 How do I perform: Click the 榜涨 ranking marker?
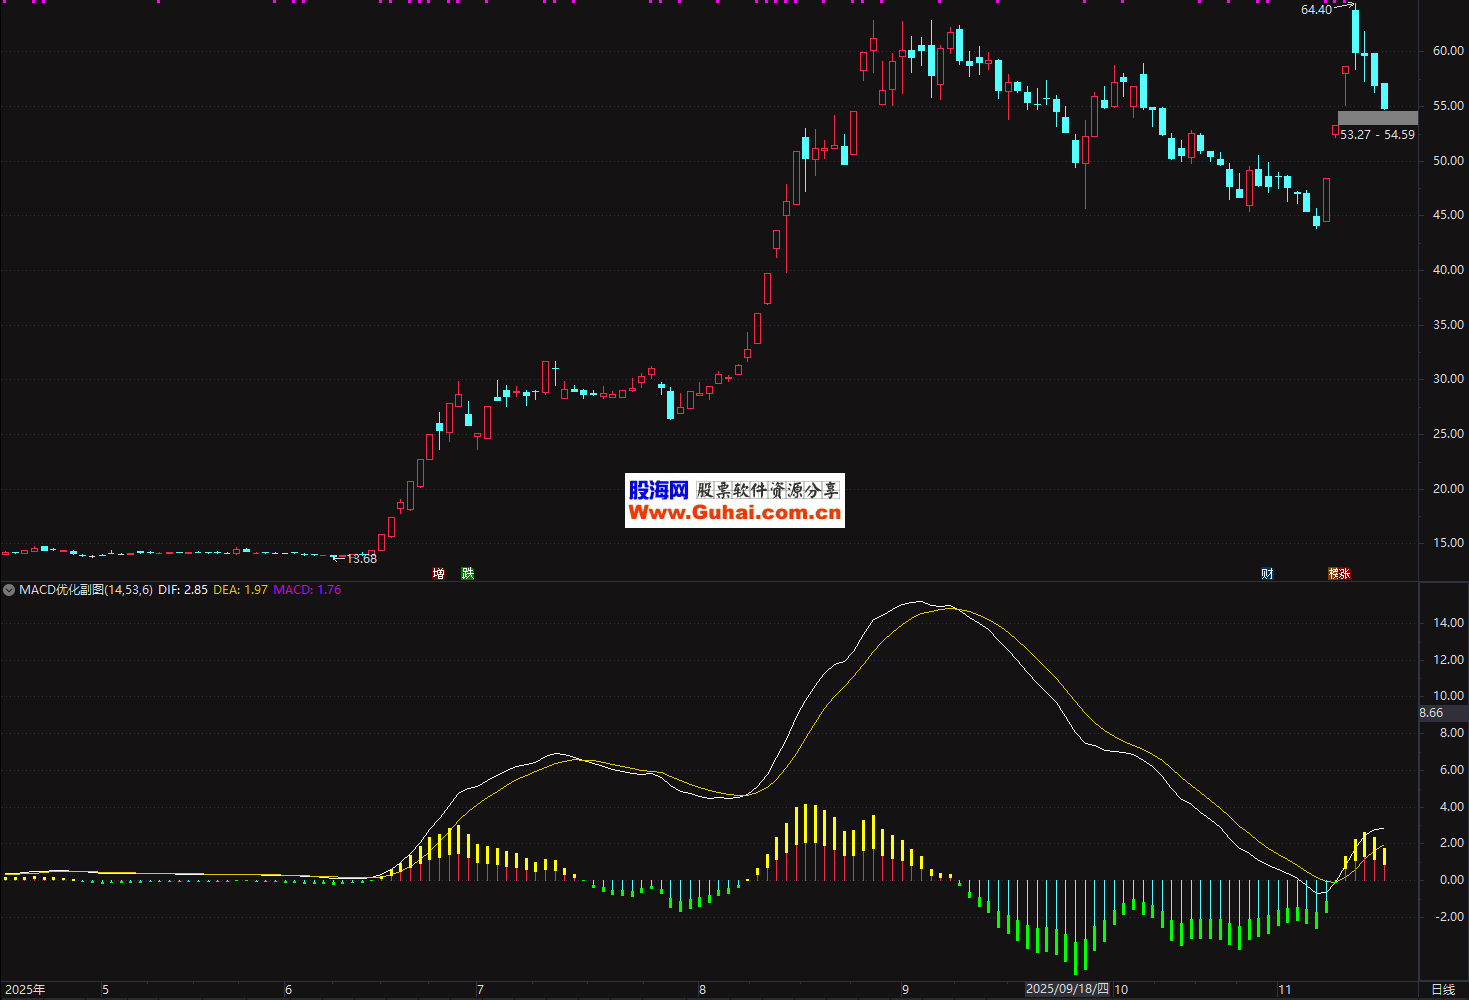1339,573
